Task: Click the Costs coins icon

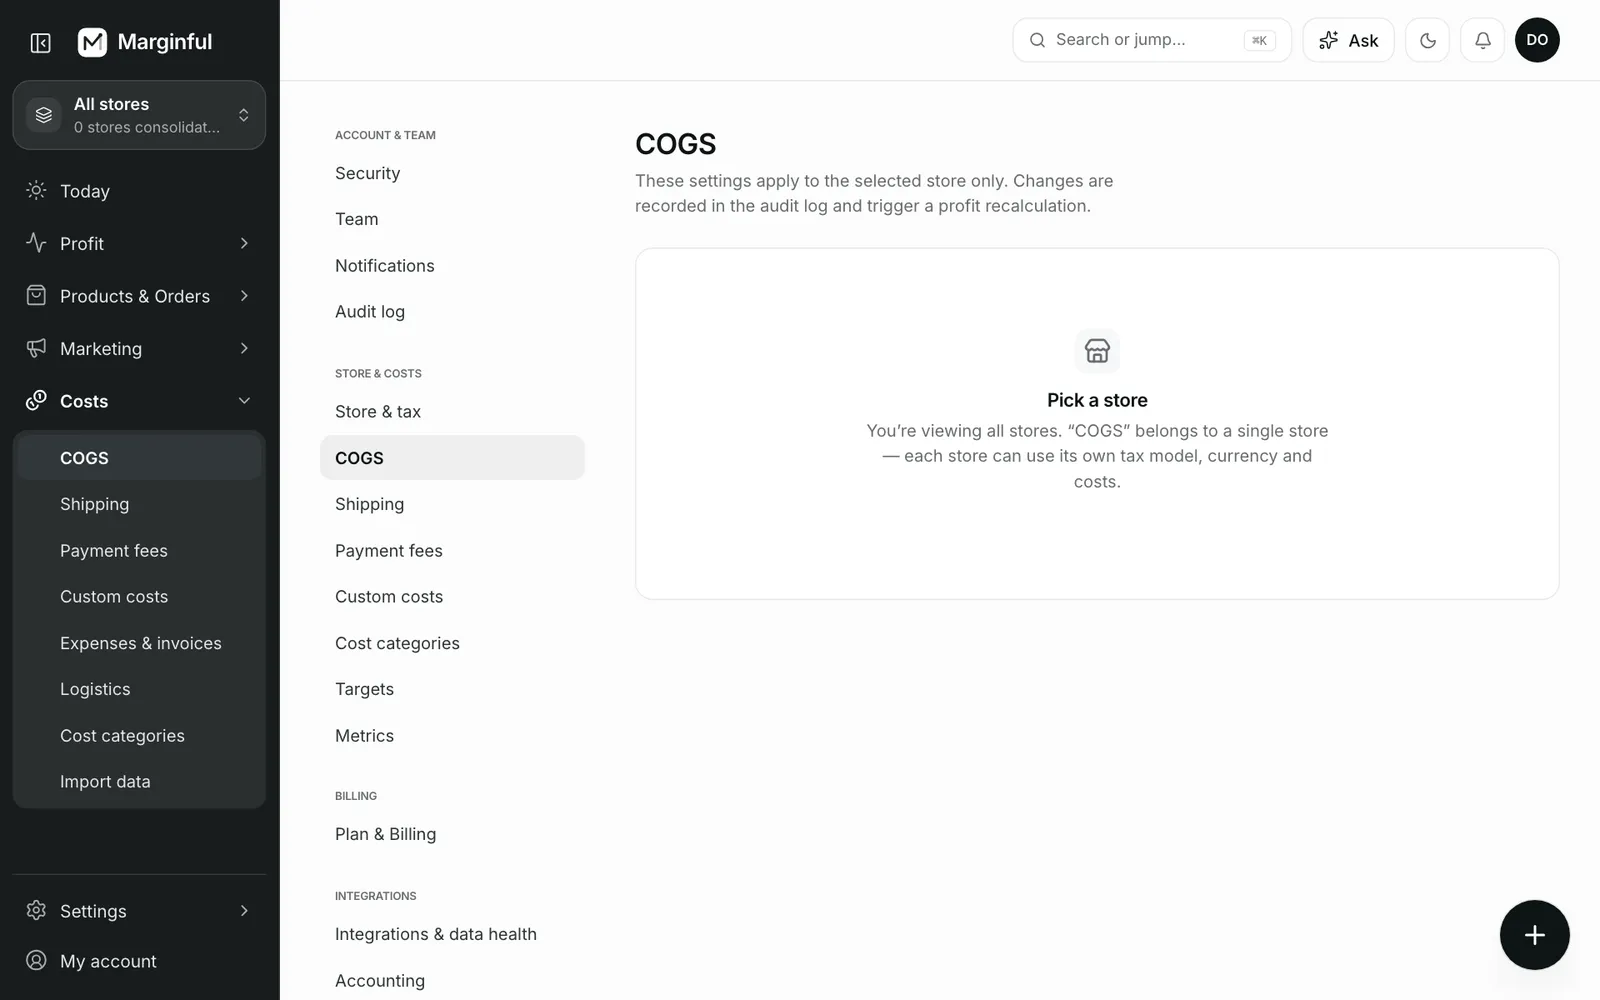Action: pyautogui.click(x=36, y=400)
